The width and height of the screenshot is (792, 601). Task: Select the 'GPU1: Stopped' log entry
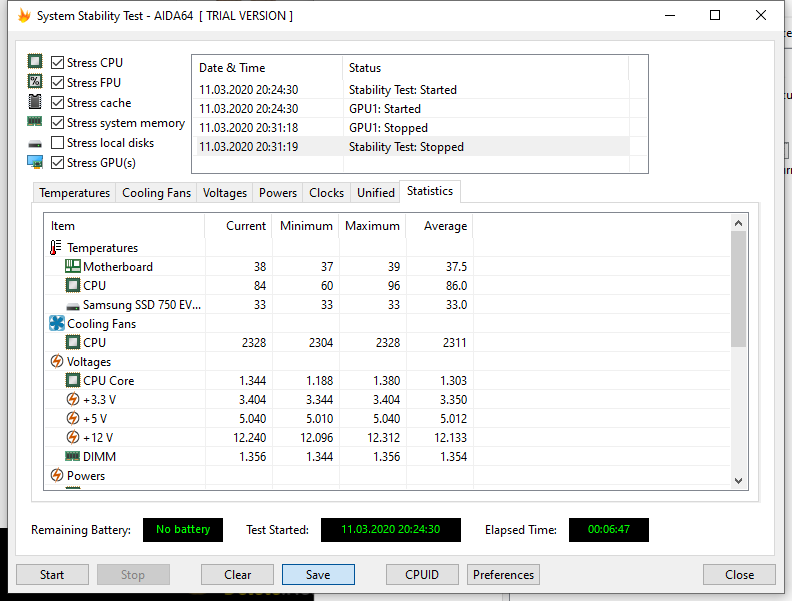coord(411,128)
